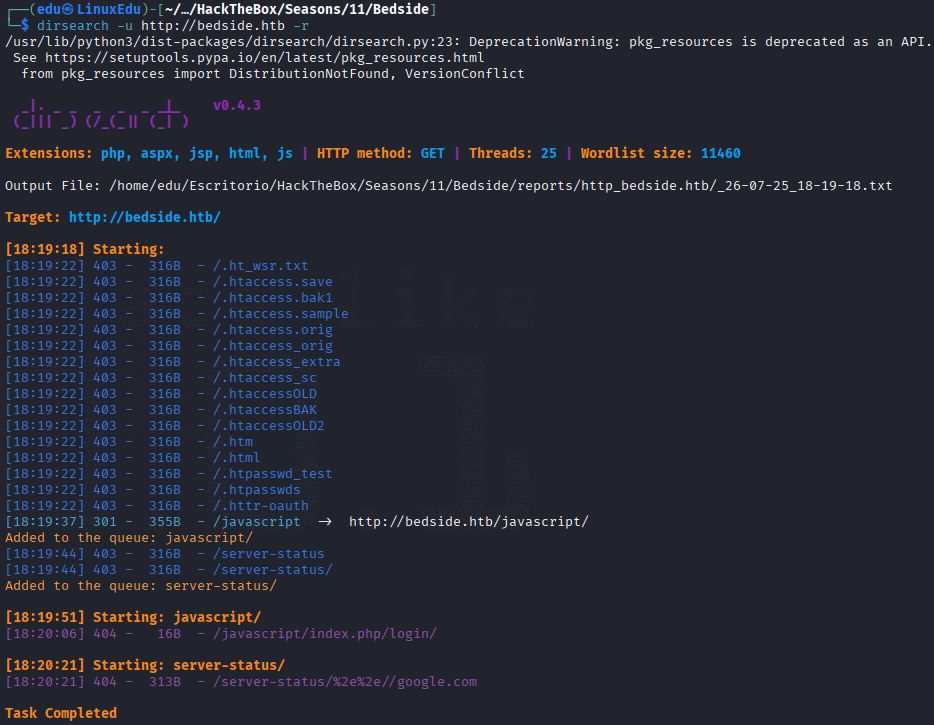934x725 pixels.
Task: Click the Wordlist size value 11460
Action: pos(721,154)
